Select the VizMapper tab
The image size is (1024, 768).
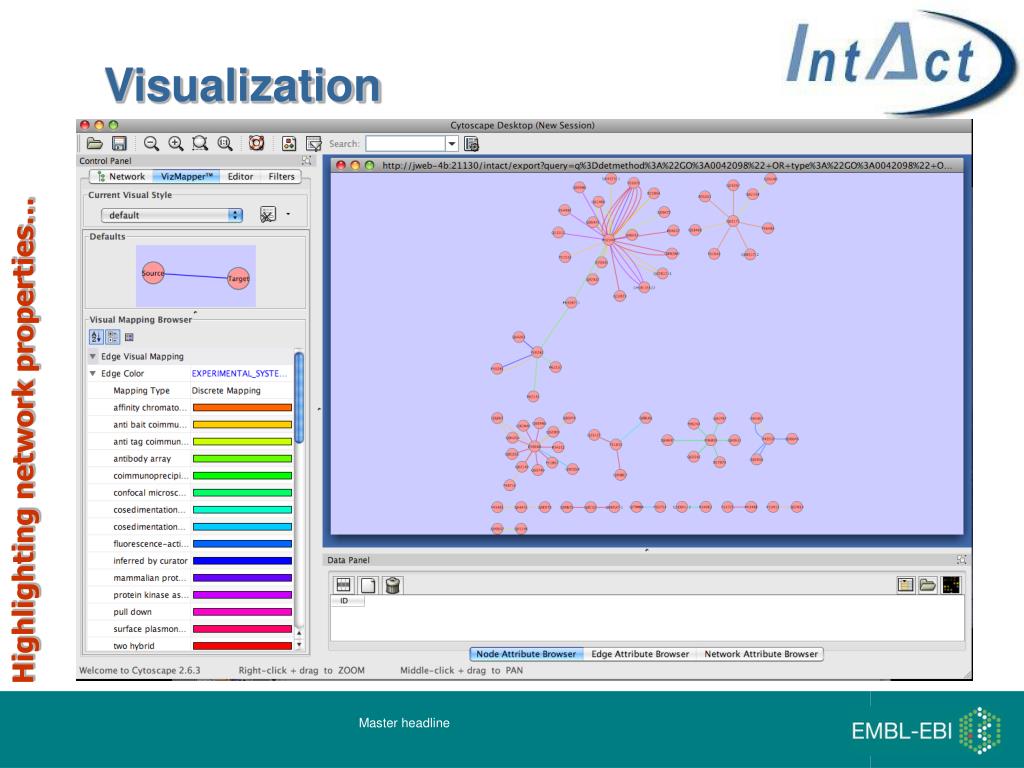[187, 176]
